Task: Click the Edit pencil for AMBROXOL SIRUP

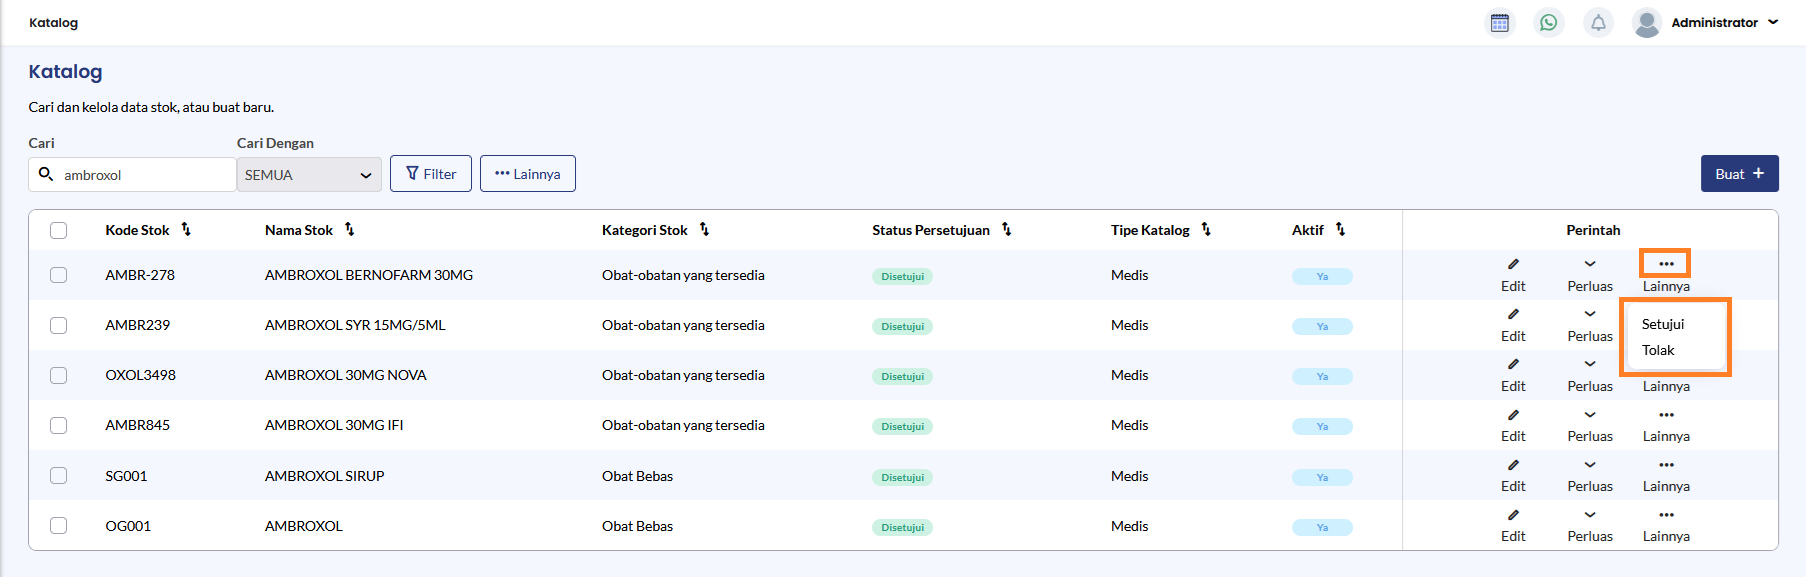Action: (1513, 466)
